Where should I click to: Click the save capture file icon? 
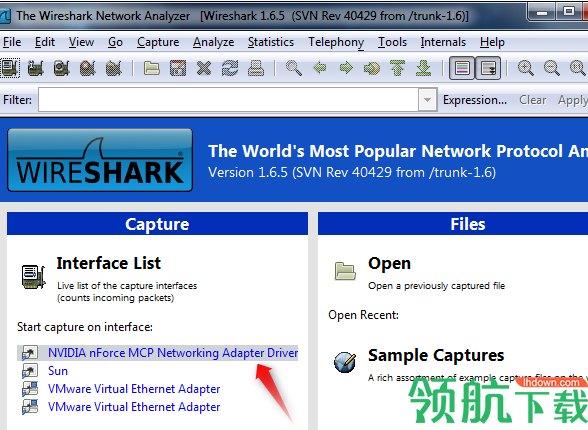[x=178, y=69]
